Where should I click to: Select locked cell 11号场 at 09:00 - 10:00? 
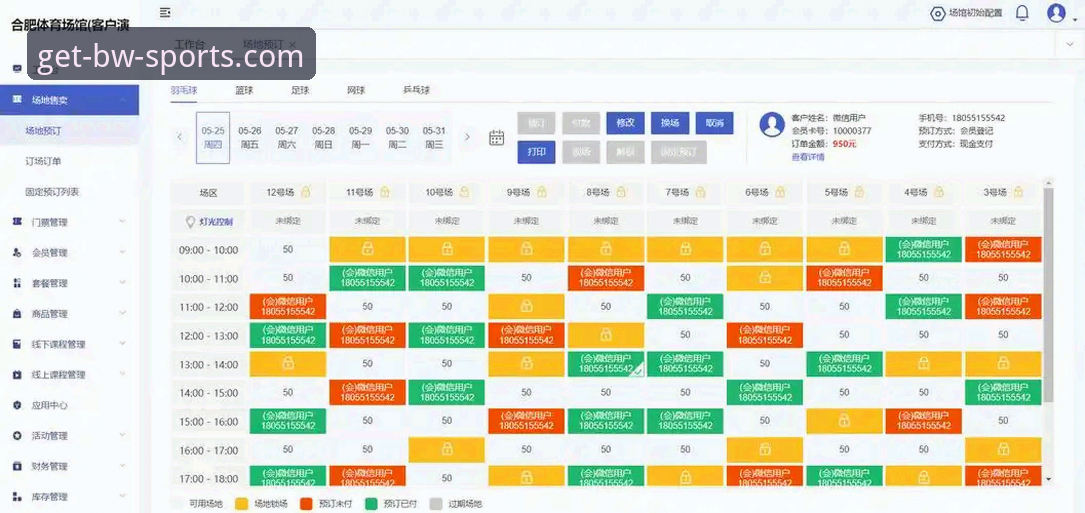click(367, 249)
